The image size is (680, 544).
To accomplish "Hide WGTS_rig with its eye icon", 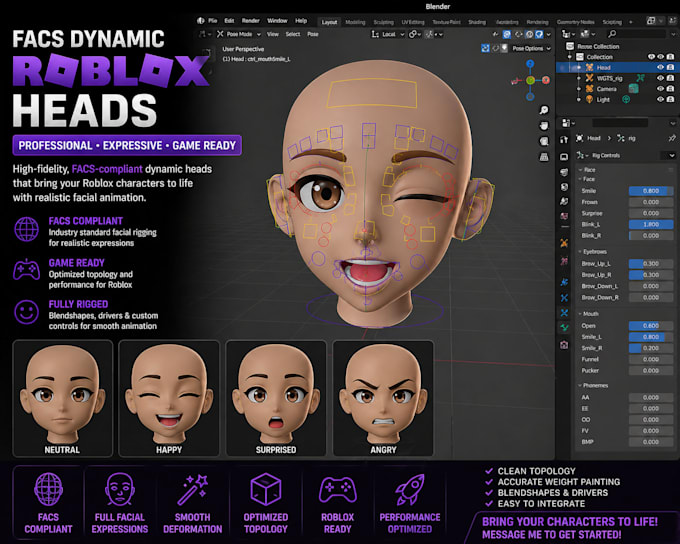I will coord(660,79).
